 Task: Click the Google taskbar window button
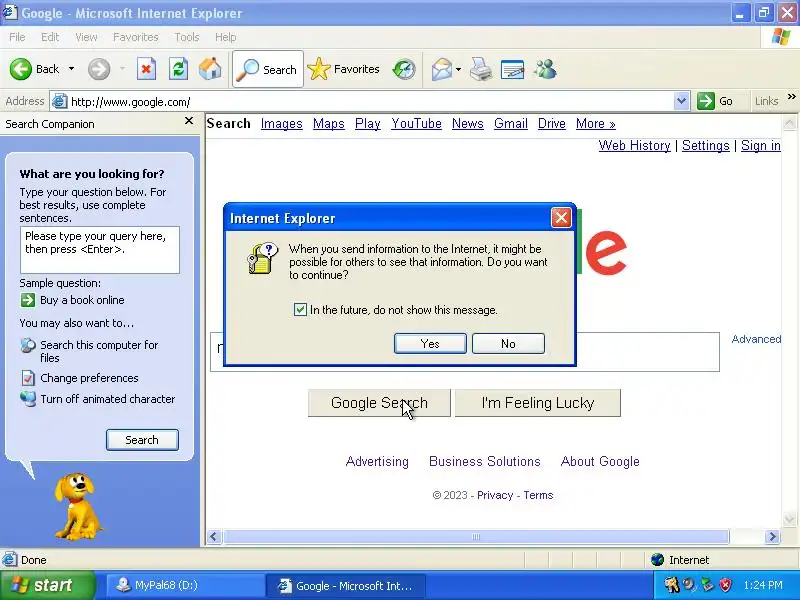click(346, 586)
